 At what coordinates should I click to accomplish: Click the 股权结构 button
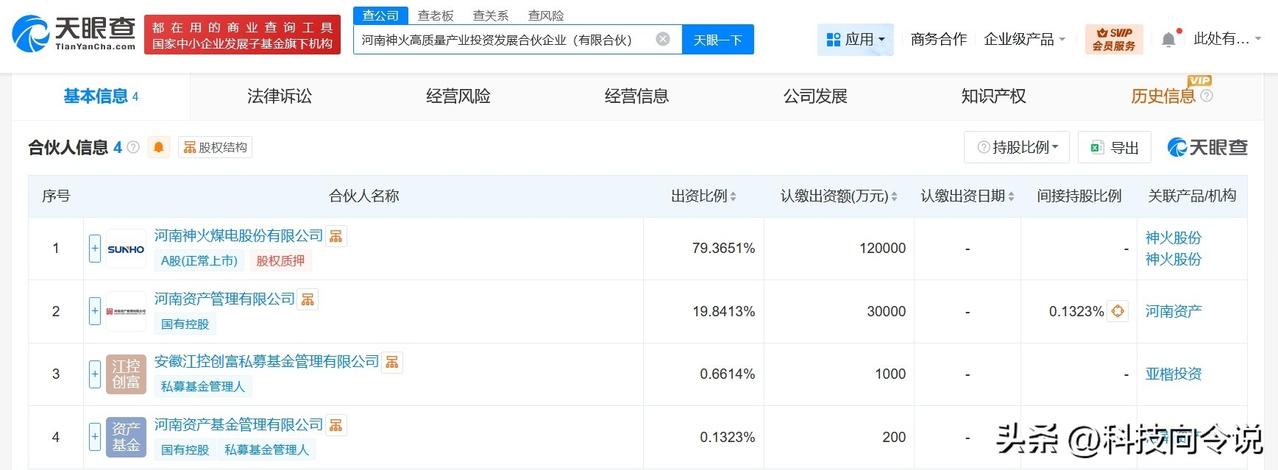point(214,147)
